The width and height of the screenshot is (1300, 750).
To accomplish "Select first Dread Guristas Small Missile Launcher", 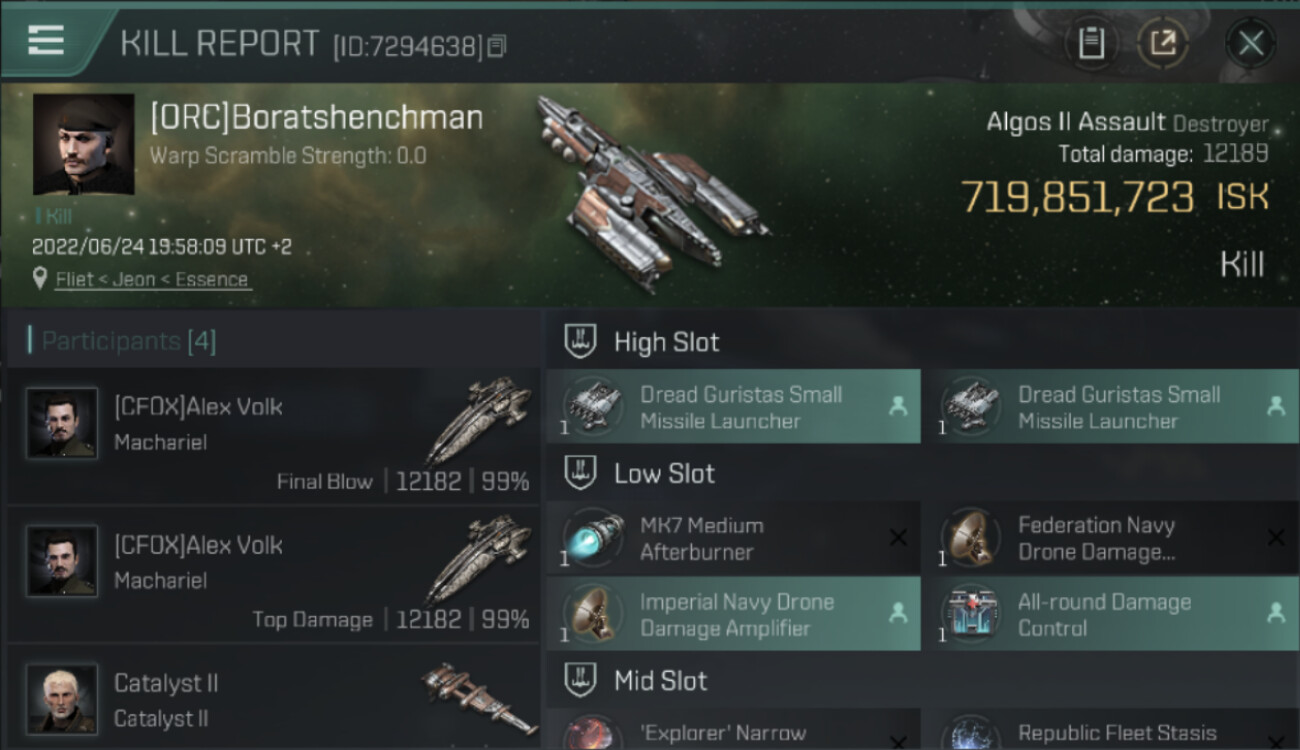I will pos(733,407).
